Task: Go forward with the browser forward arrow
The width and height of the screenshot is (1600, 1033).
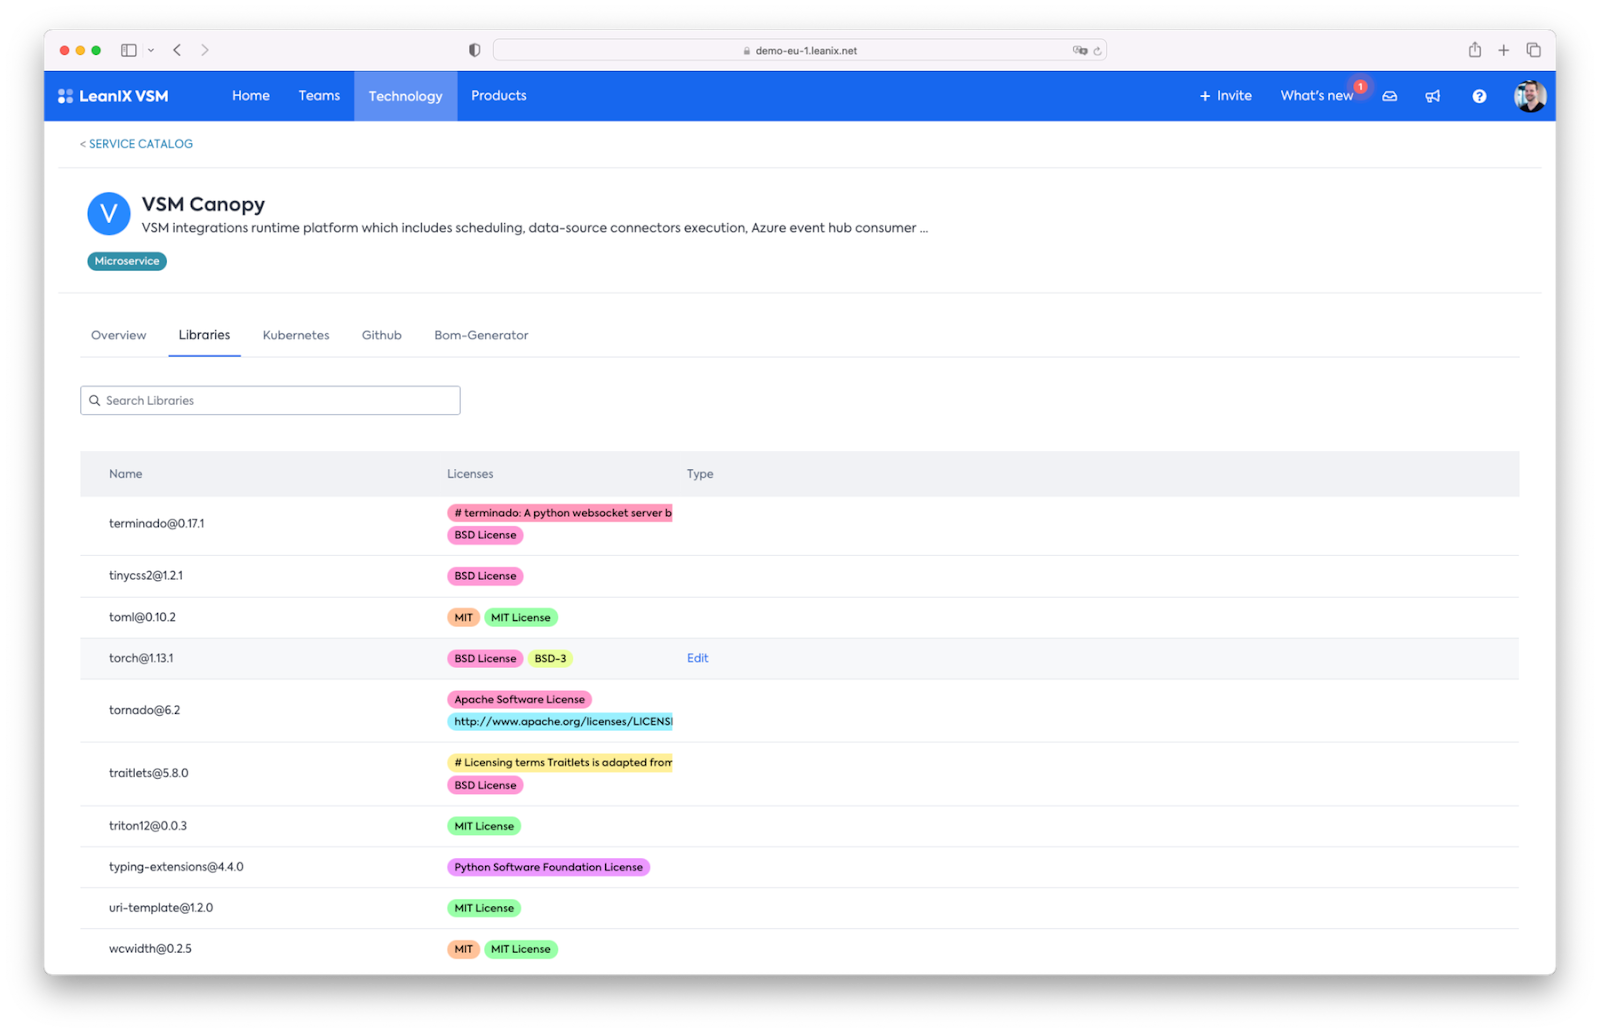Action: [205, 50]
